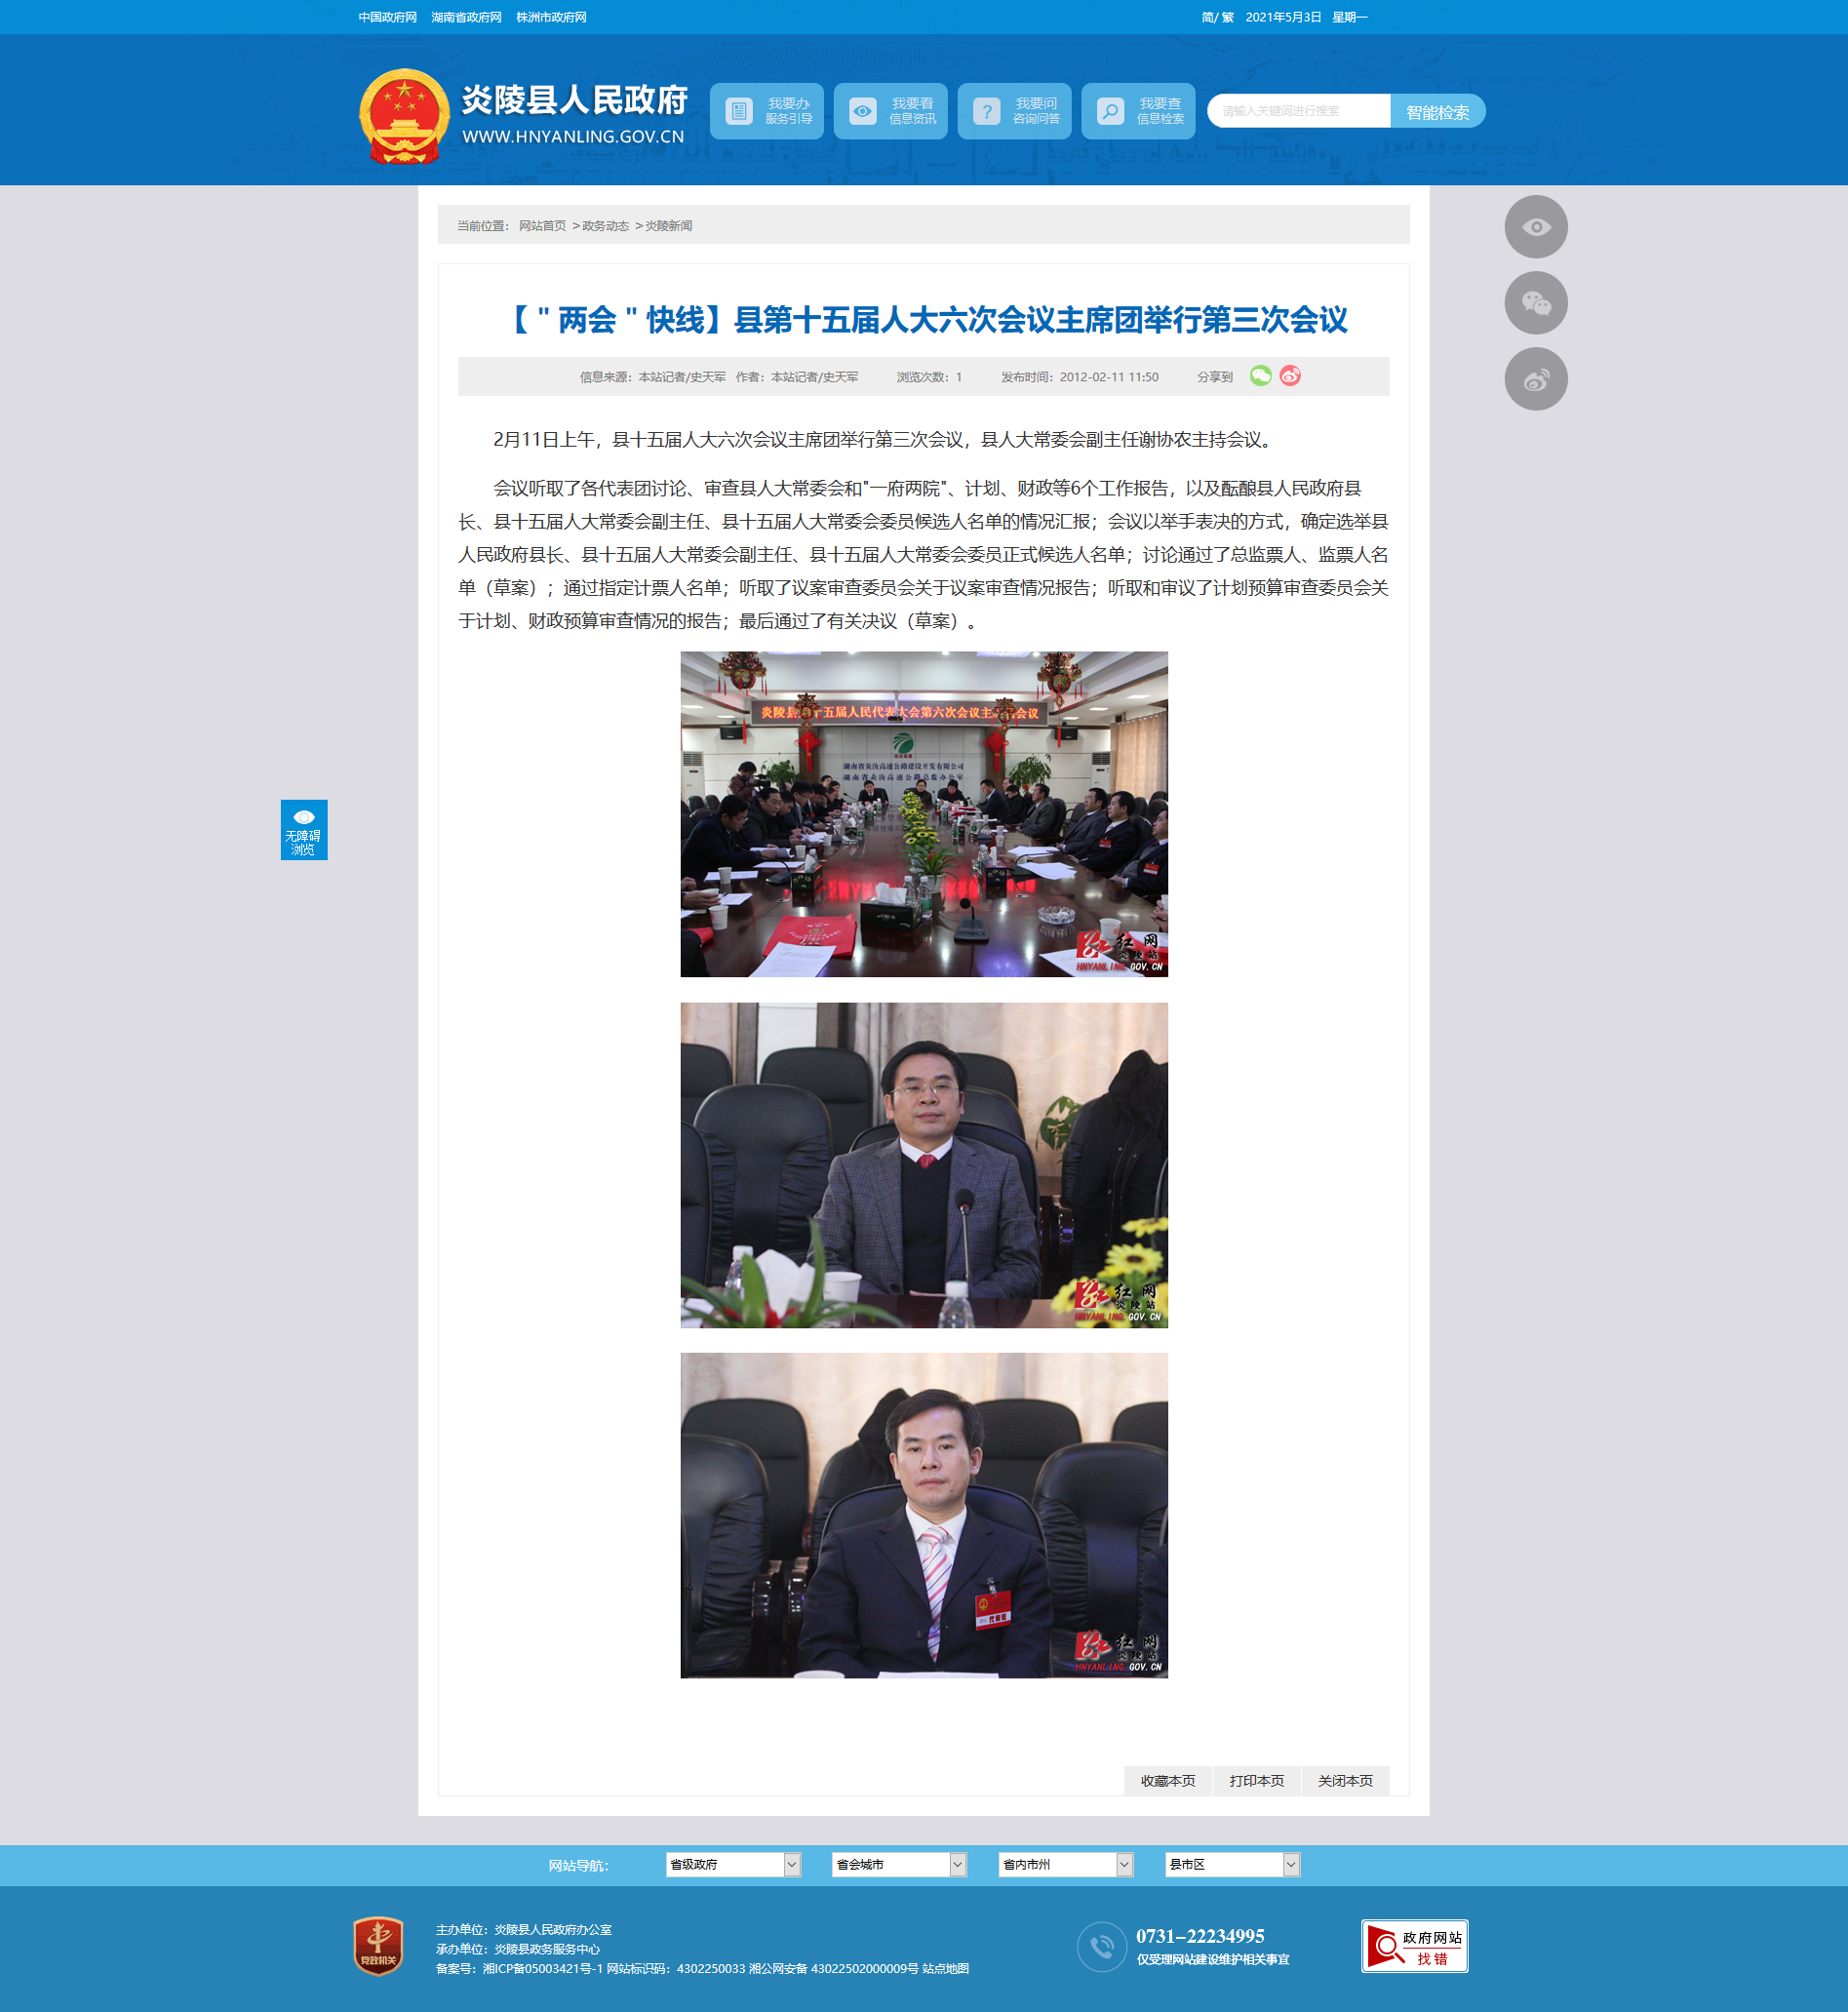Screen dimensions: 1848x2012
Task: Toggle 无障碍浏览 accessibility mode
Action: 304,830
